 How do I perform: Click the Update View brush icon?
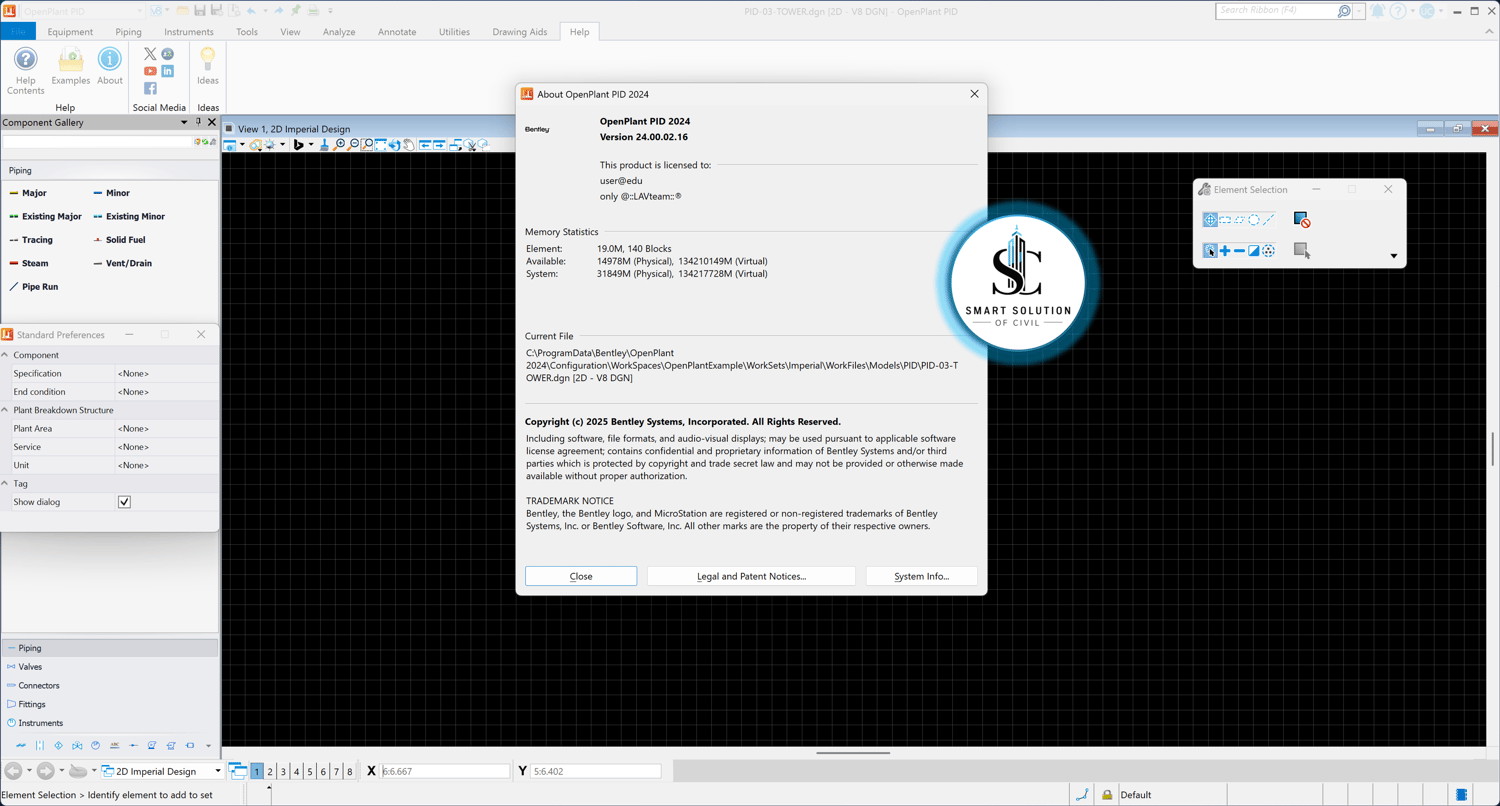pyautogui.click(x=324, y=145)
